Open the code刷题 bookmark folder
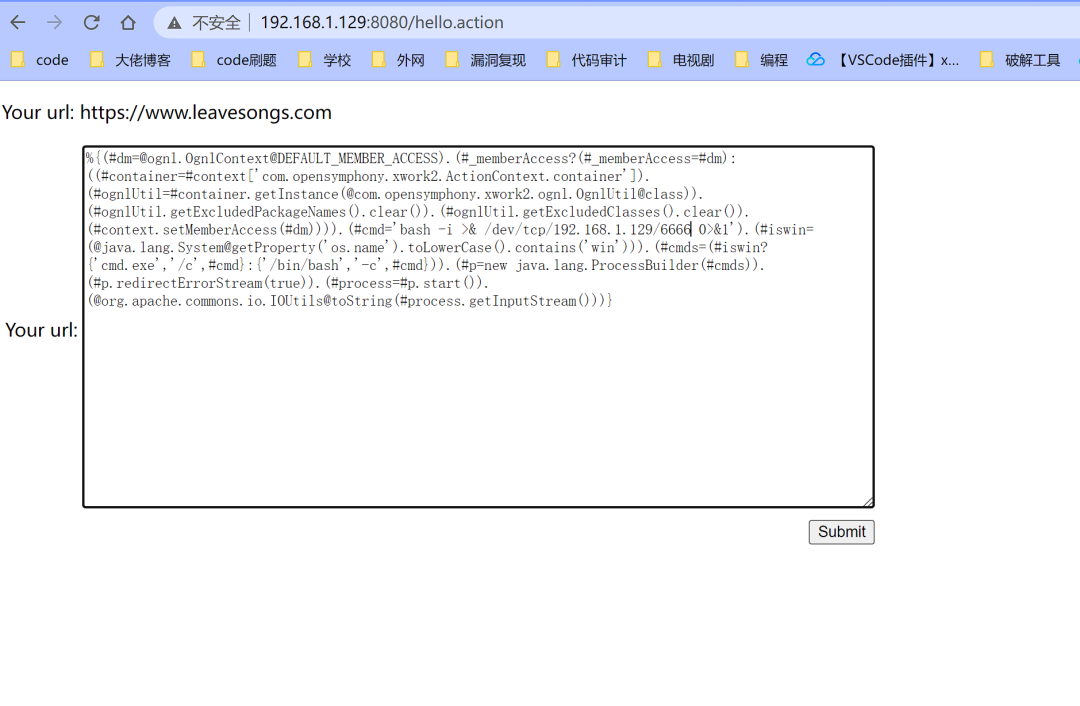Screen dimensions: 1080x706 234,60
